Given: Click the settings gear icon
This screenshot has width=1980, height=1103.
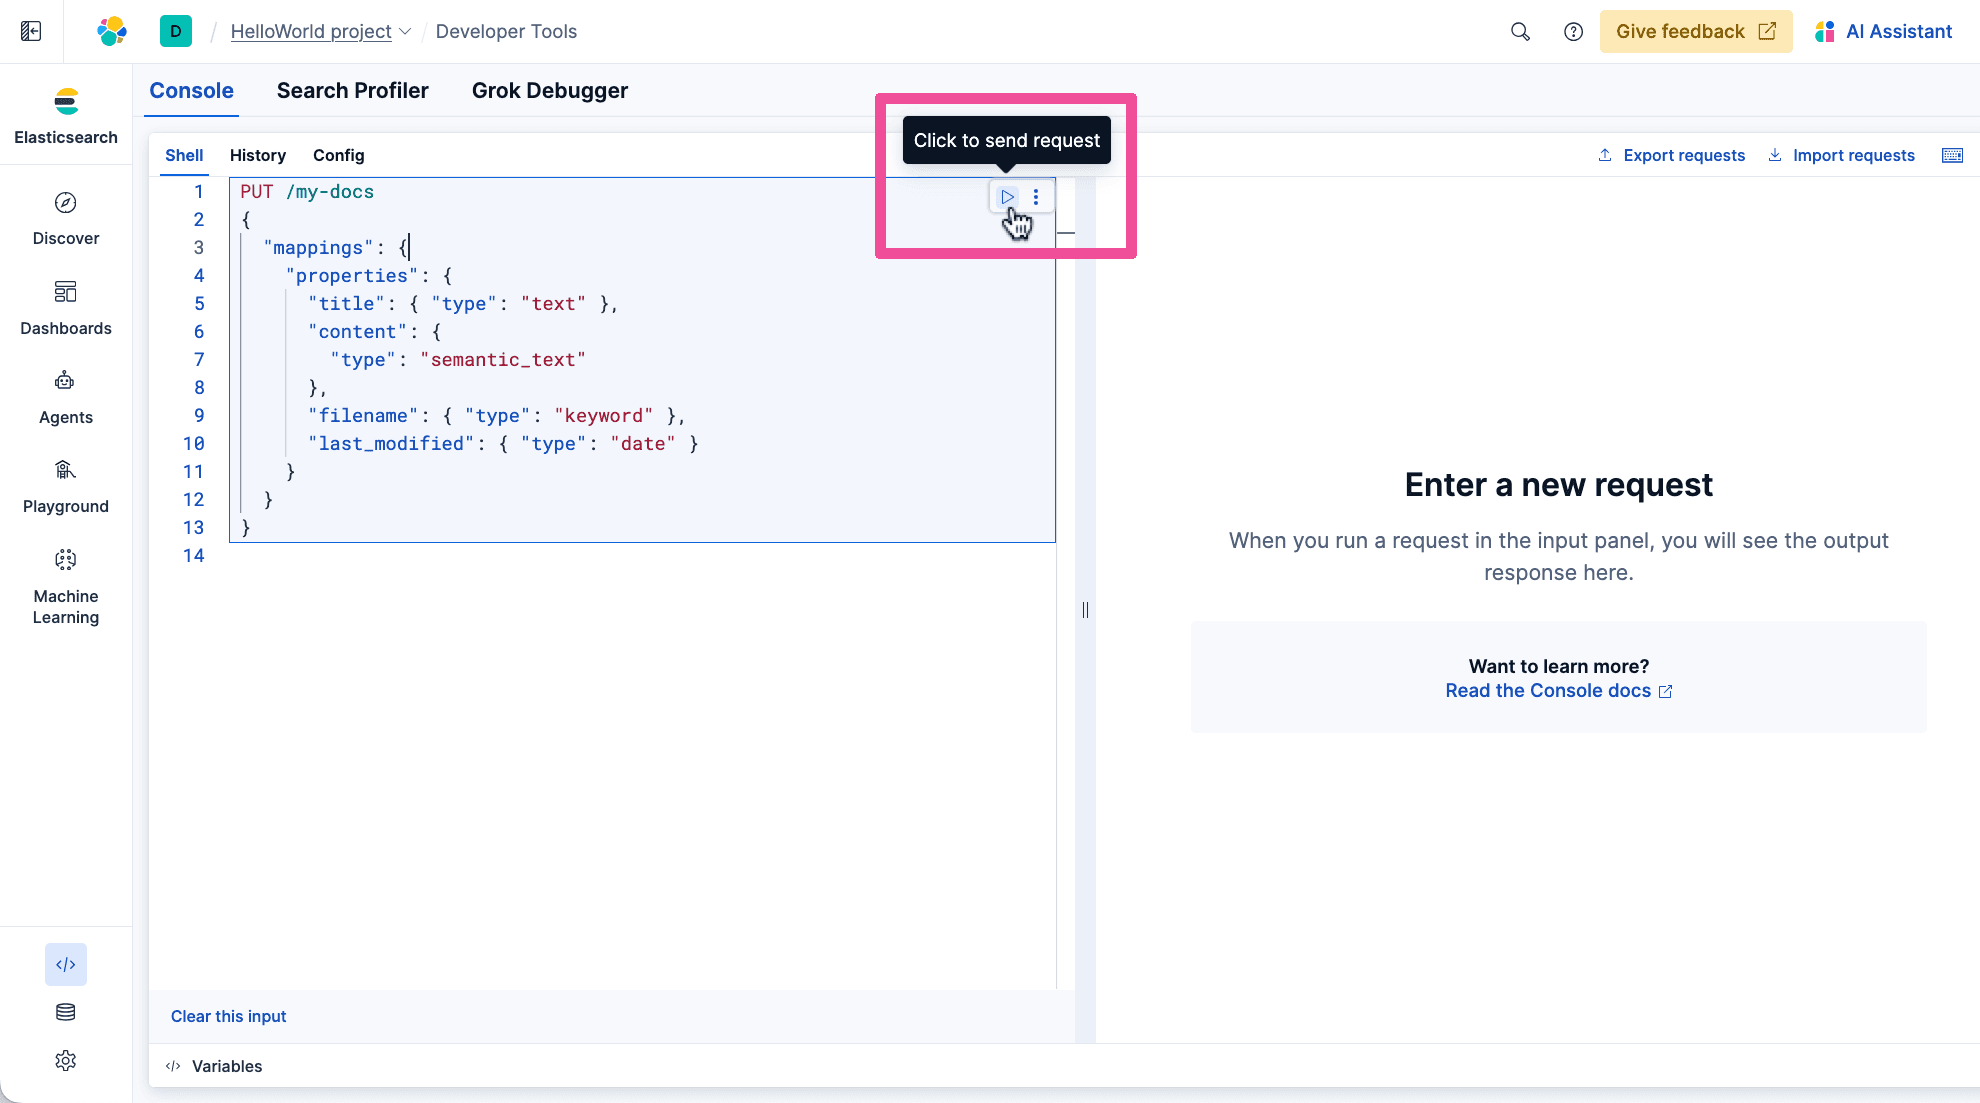Looking at the screenshot, I should [65, 1060].
